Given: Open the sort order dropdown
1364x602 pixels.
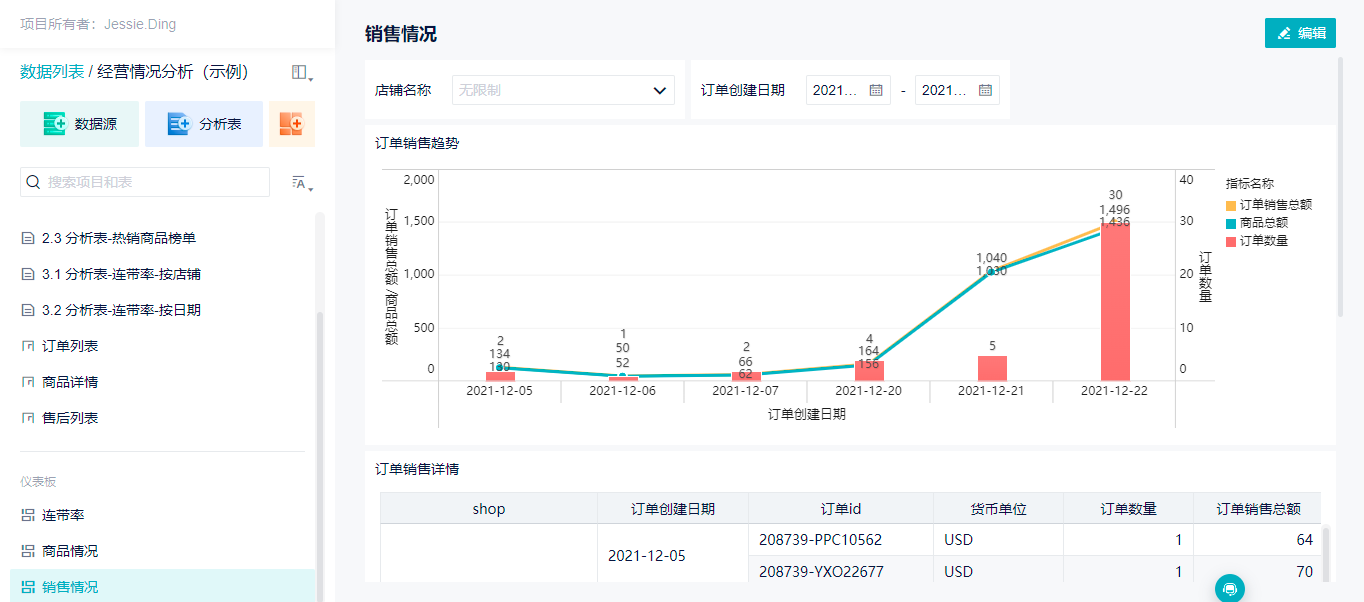Looking at the screenshot, I should (301, 182).
